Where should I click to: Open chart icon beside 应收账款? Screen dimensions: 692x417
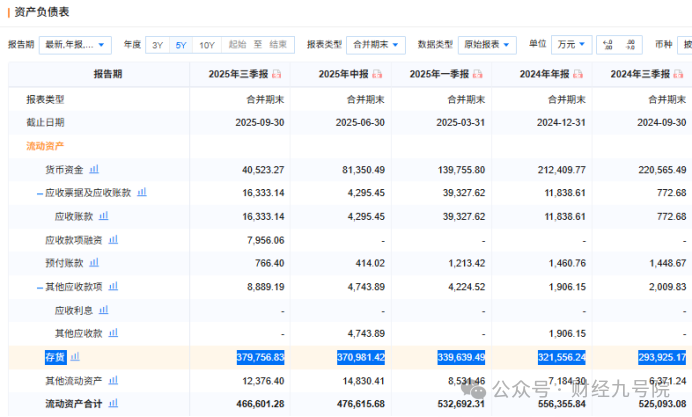(104, 216)
